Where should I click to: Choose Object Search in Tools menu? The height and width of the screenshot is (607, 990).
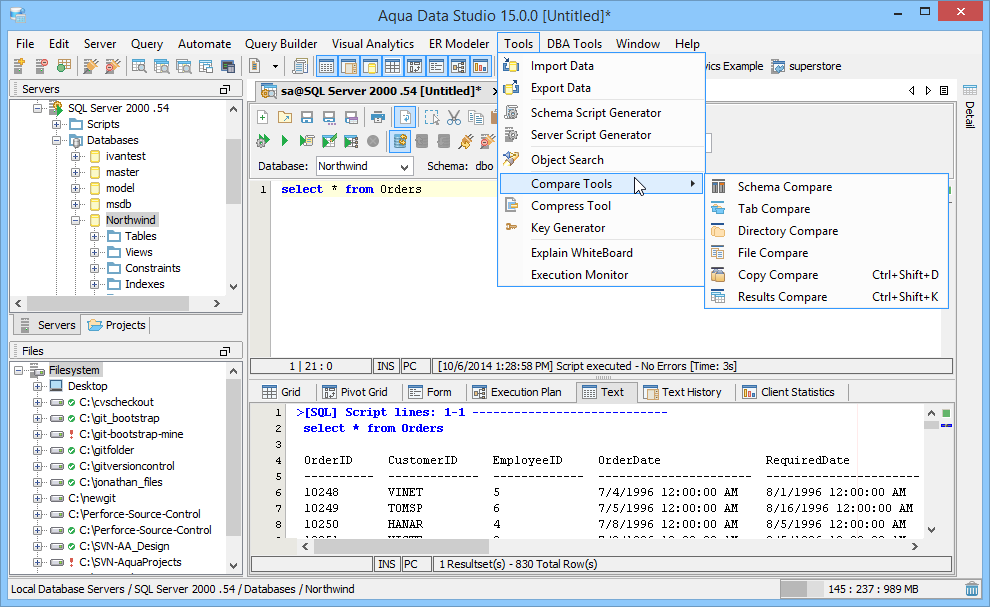(567, 160)
